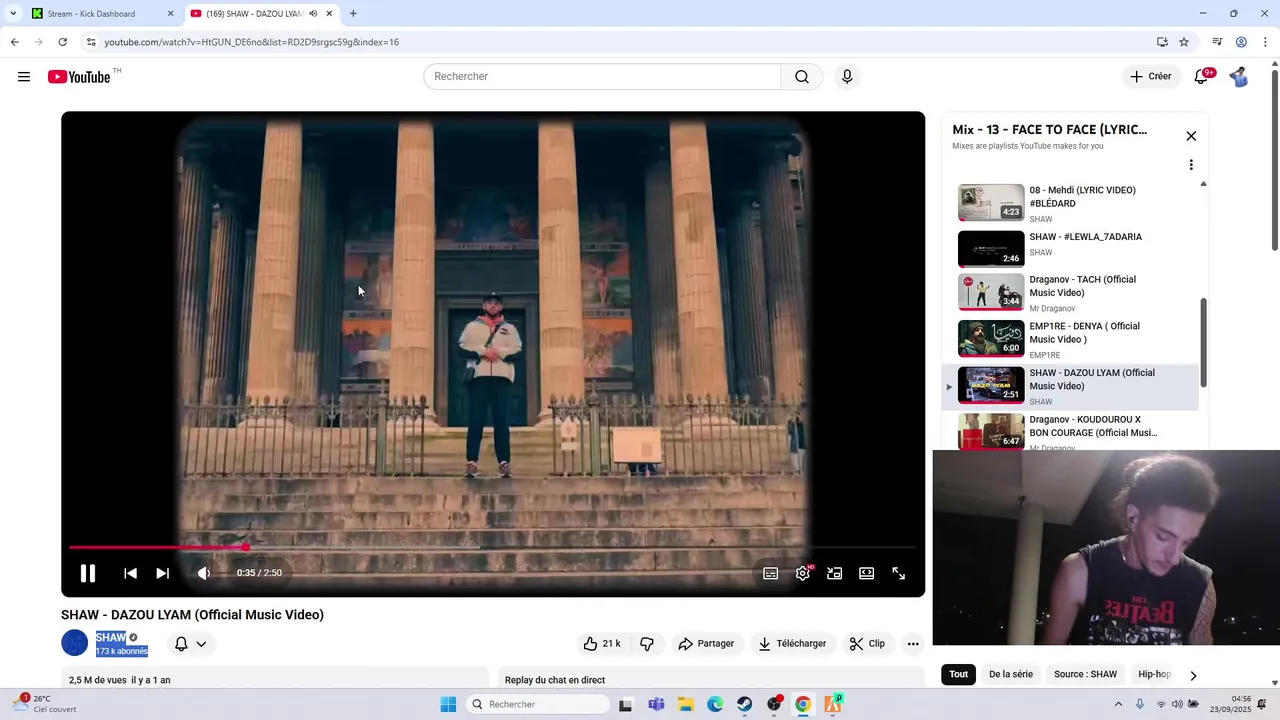Open Microsoft Teams from taskbar
This screenshot has width=1280, height=720.
coord(656,704)
